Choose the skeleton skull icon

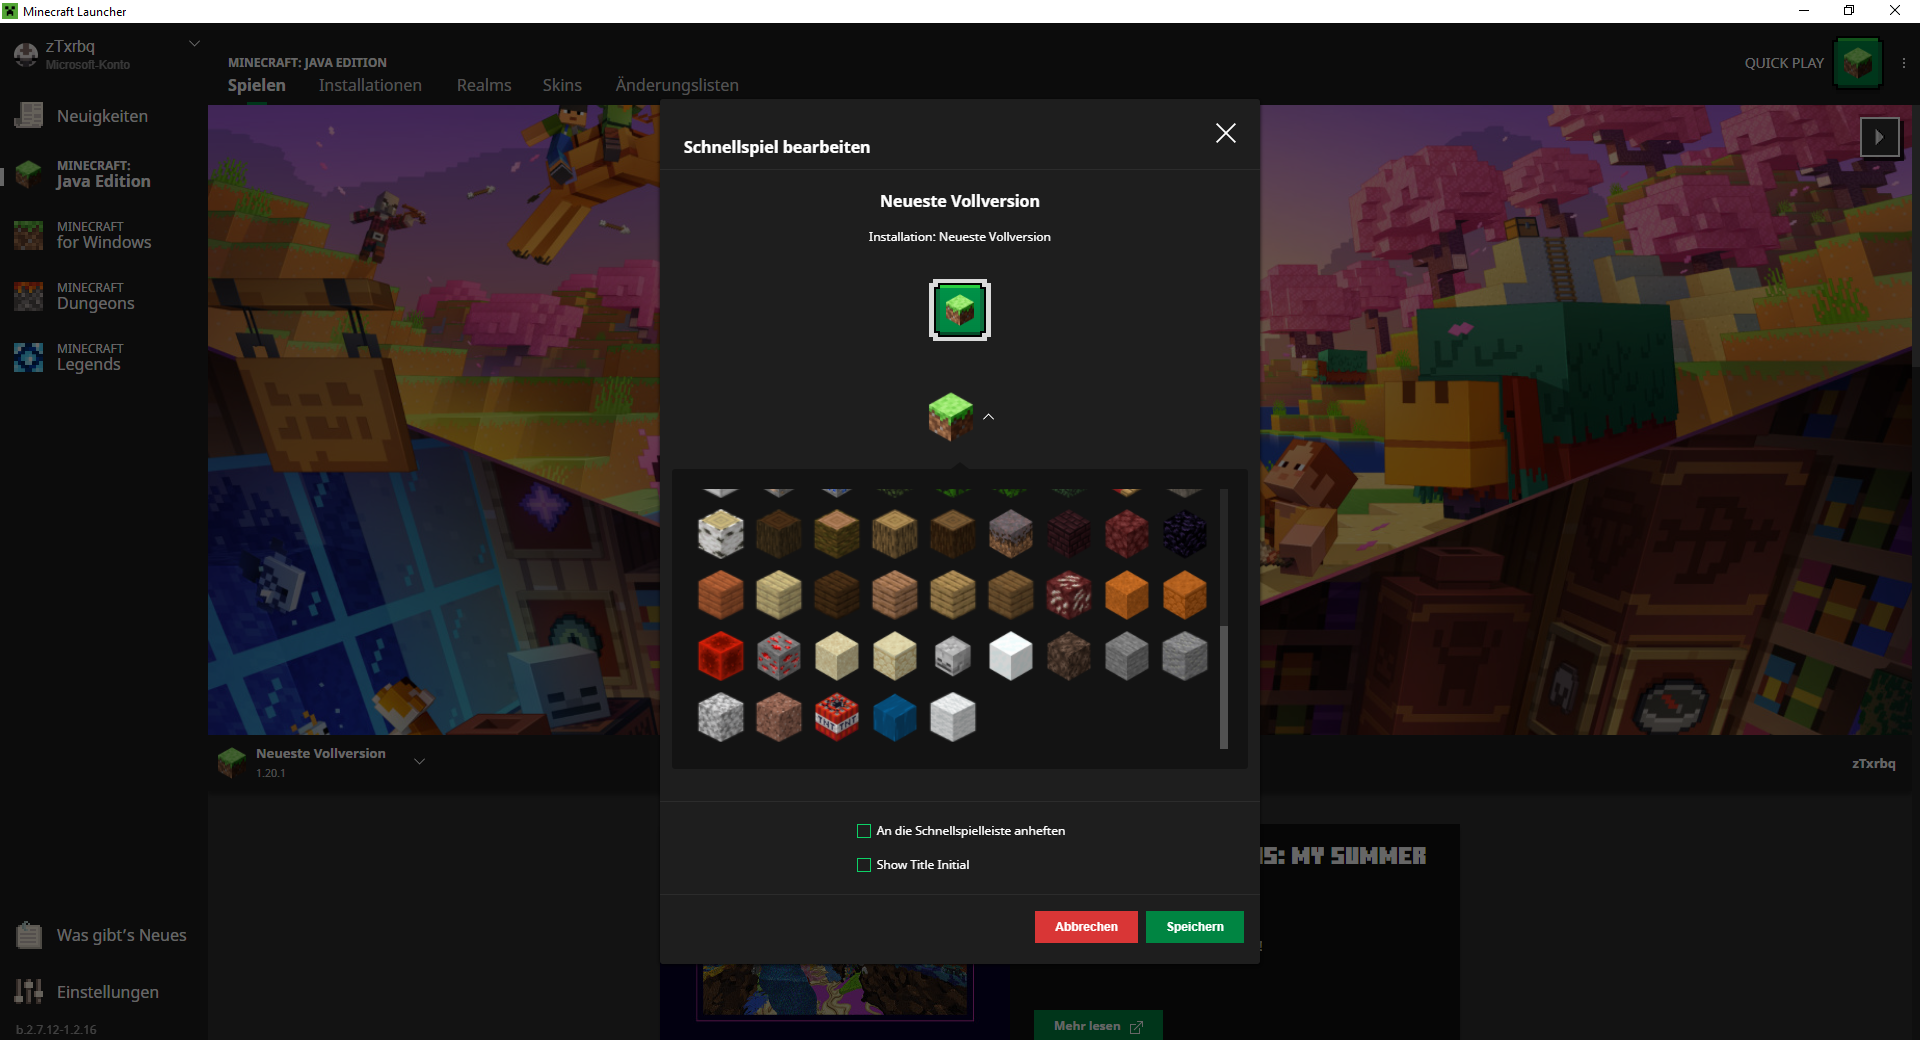953,657
